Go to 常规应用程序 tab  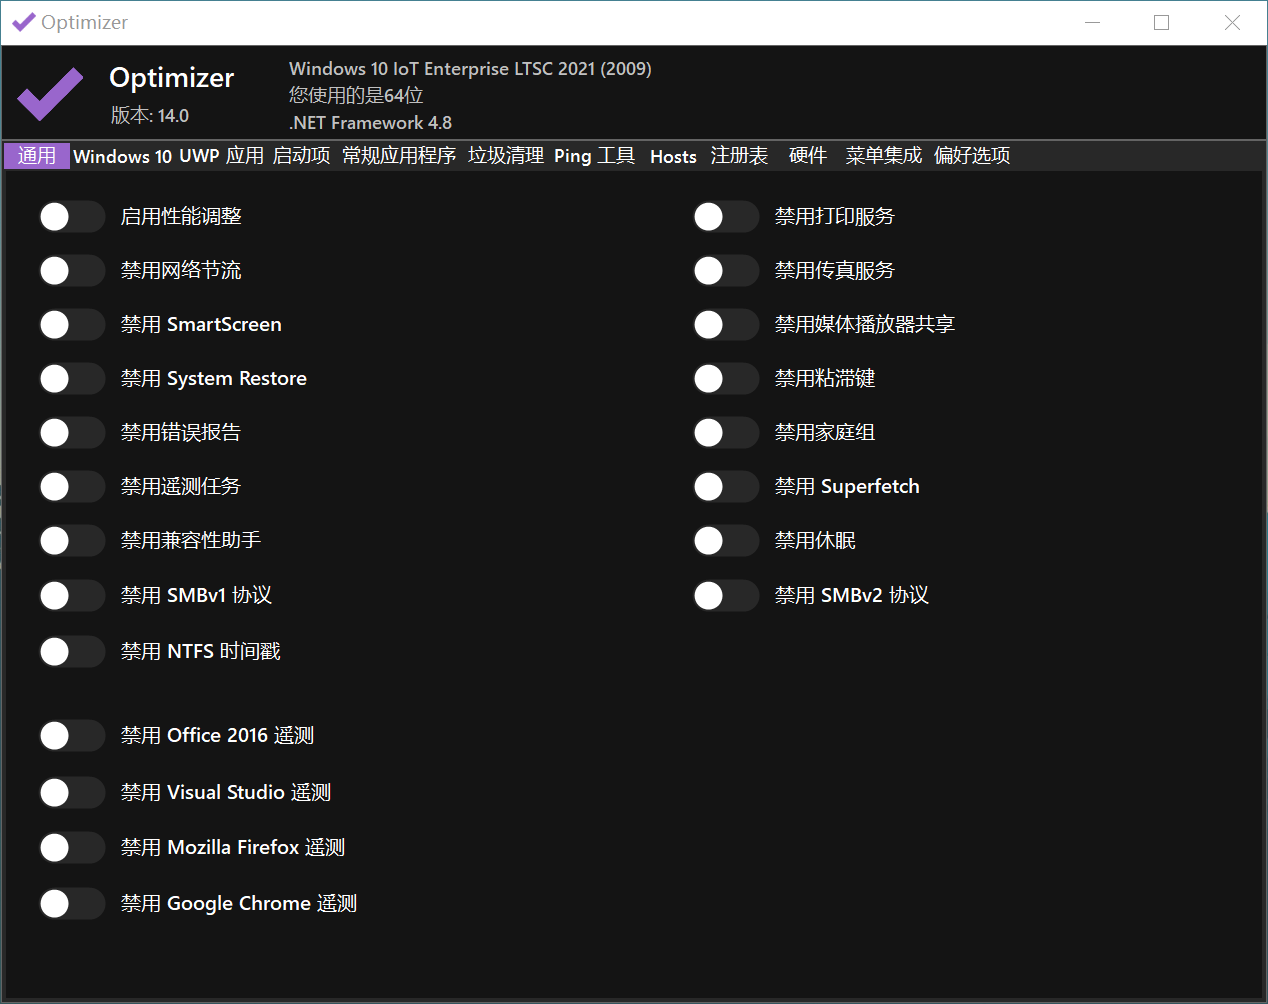[x=399, y=156]
